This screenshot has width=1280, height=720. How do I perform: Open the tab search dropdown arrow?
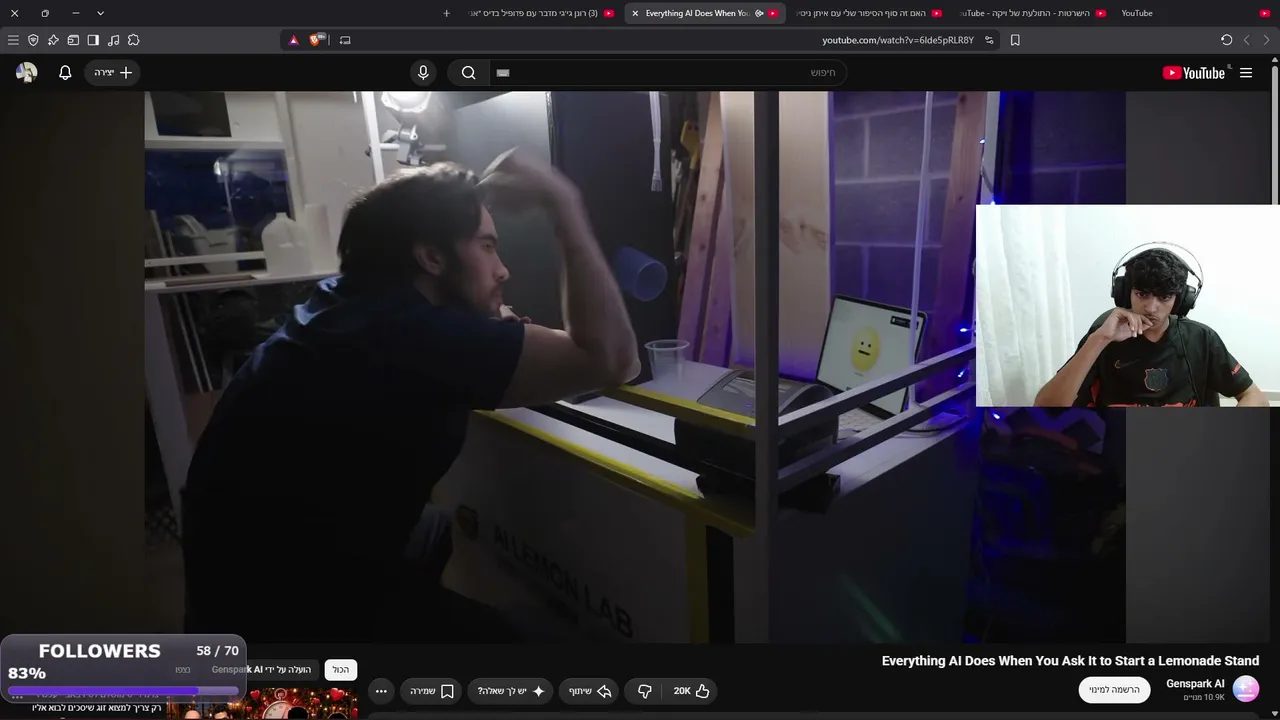click(100, 13)
